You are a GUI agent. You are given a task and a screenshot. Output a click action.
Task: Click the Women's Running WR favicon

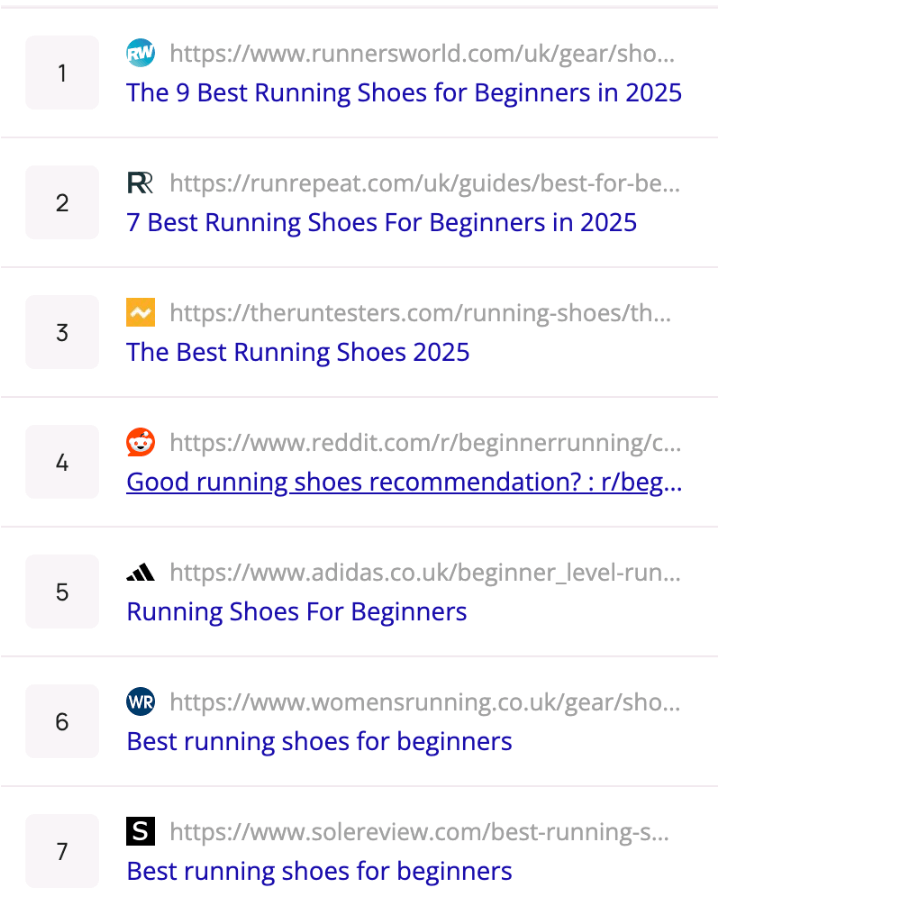tap(140, 701)
